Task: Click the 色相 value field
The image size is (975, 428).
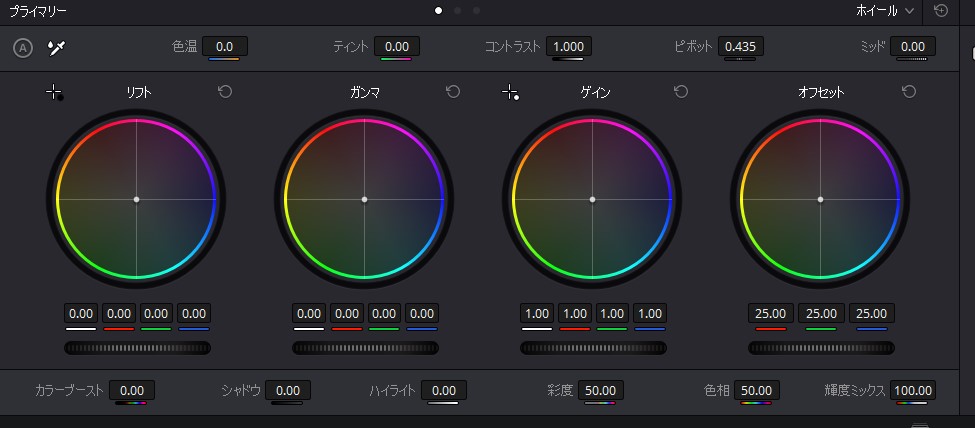Action: click(757, 391)
